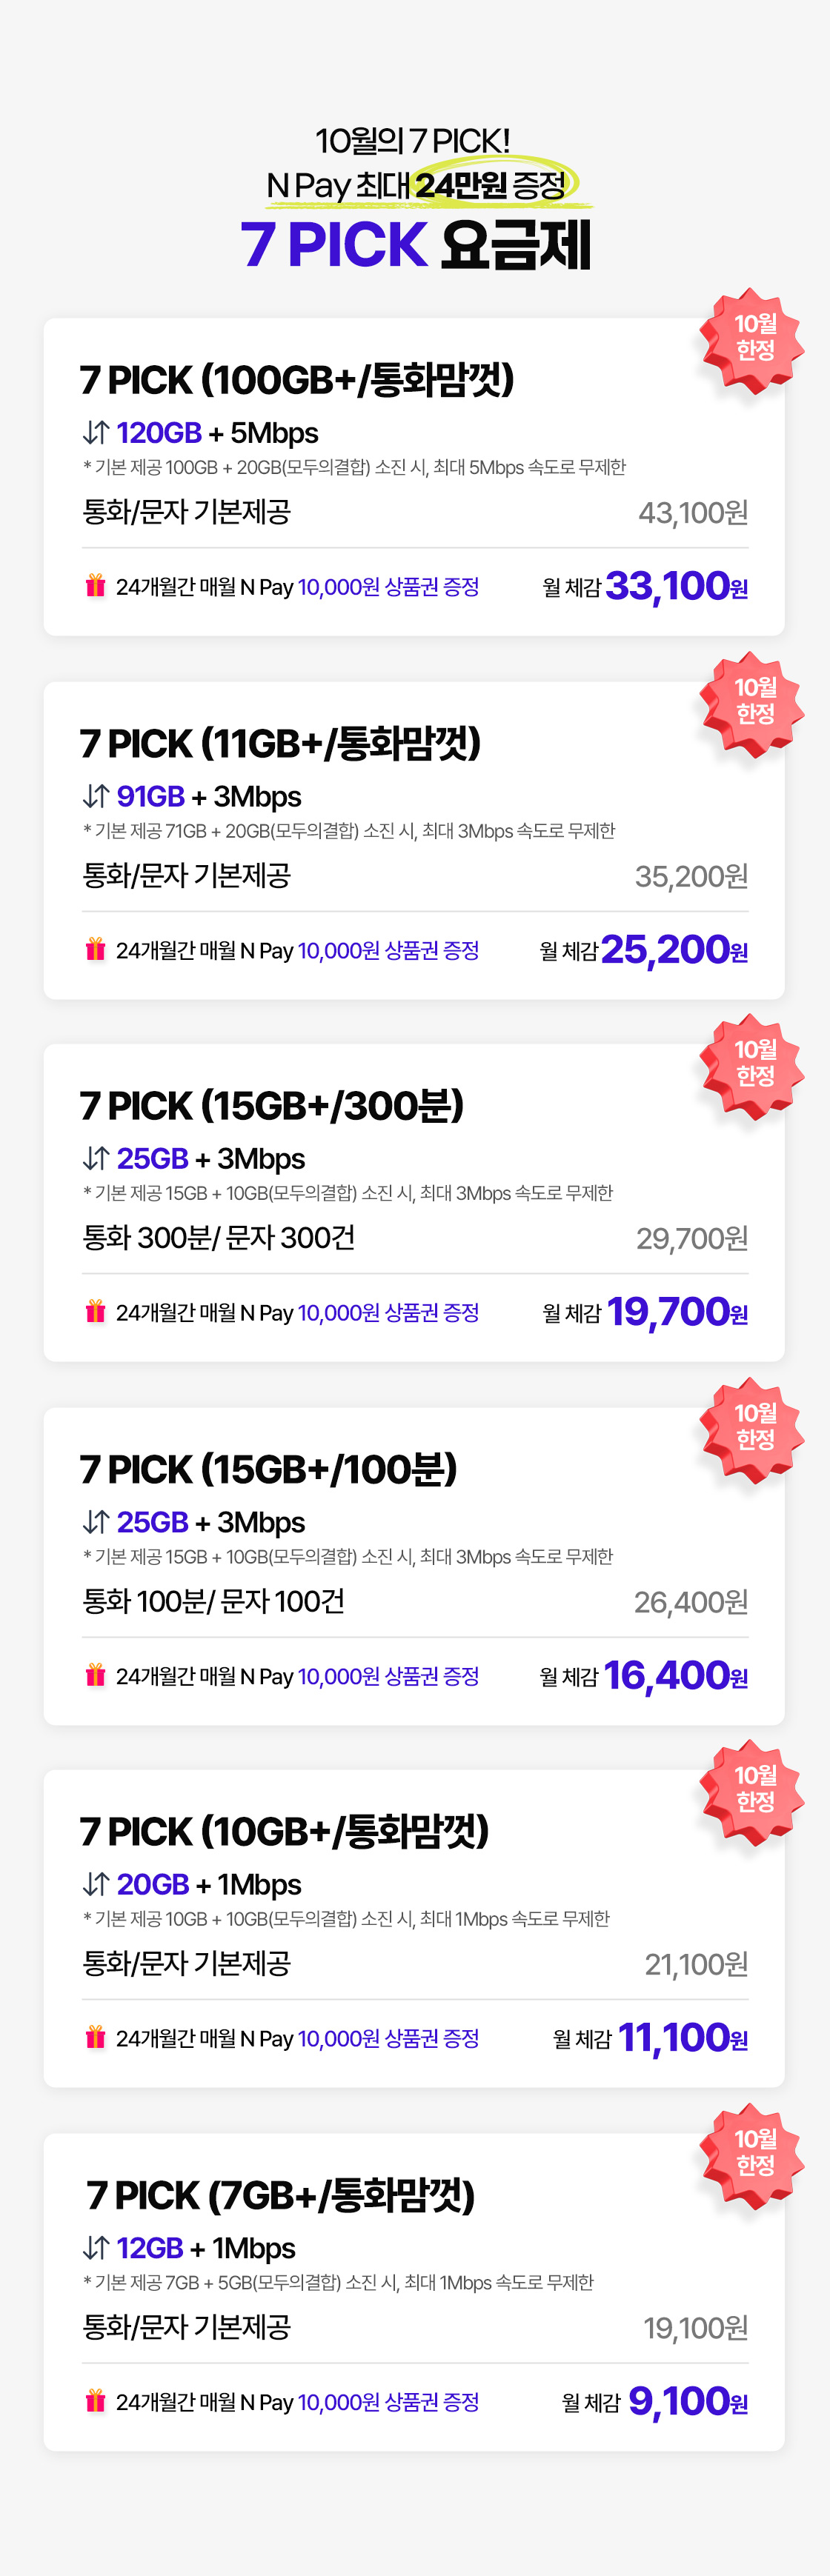Open the 7 PICK (7GB+/통화맘껏) plan title
Viewport: 830px width, 2576px height.
280,2195
